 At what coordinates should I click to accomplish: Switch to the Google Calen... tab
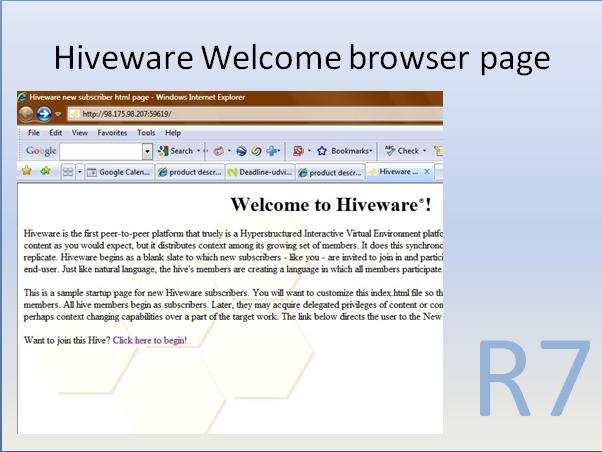(x=119, y=172)
